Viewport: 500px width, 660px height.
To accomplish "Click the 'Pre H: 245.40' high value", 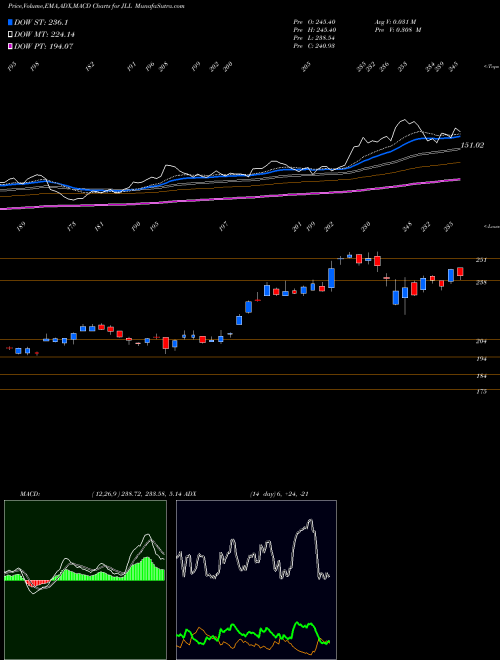I will (314, 30).
